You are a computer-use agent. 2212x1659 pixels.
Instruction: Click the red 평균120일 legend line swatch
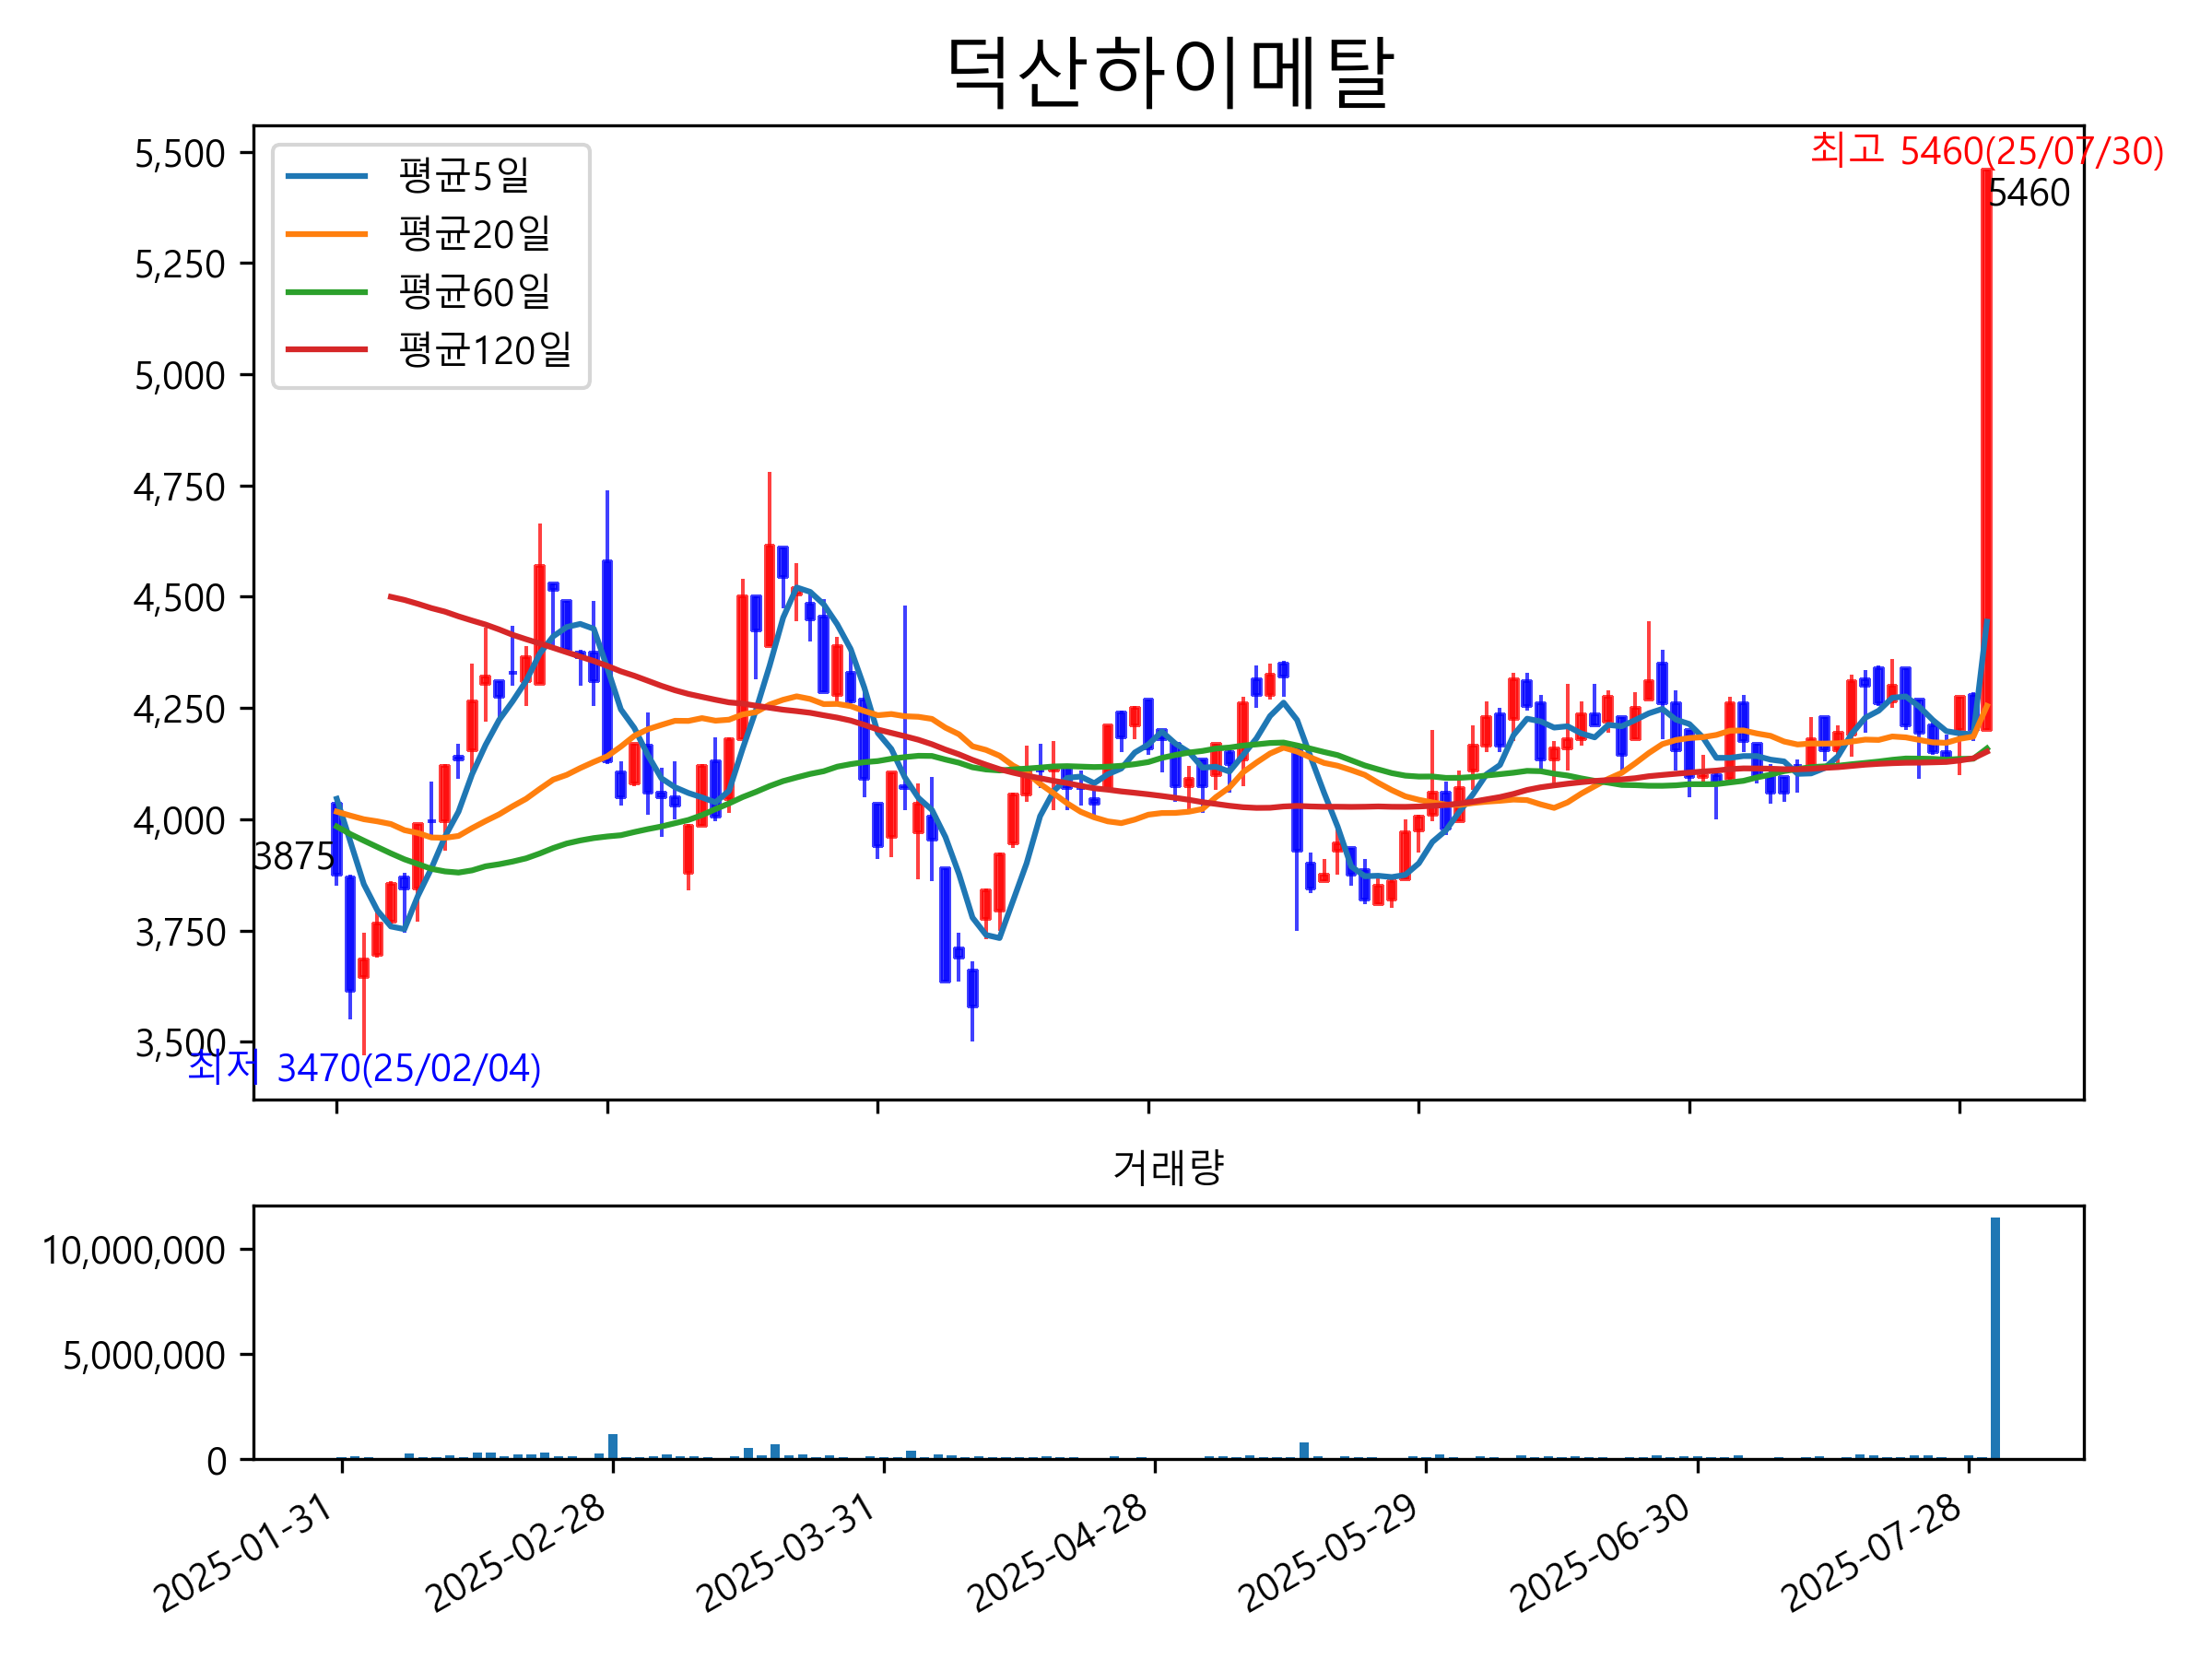326,350
